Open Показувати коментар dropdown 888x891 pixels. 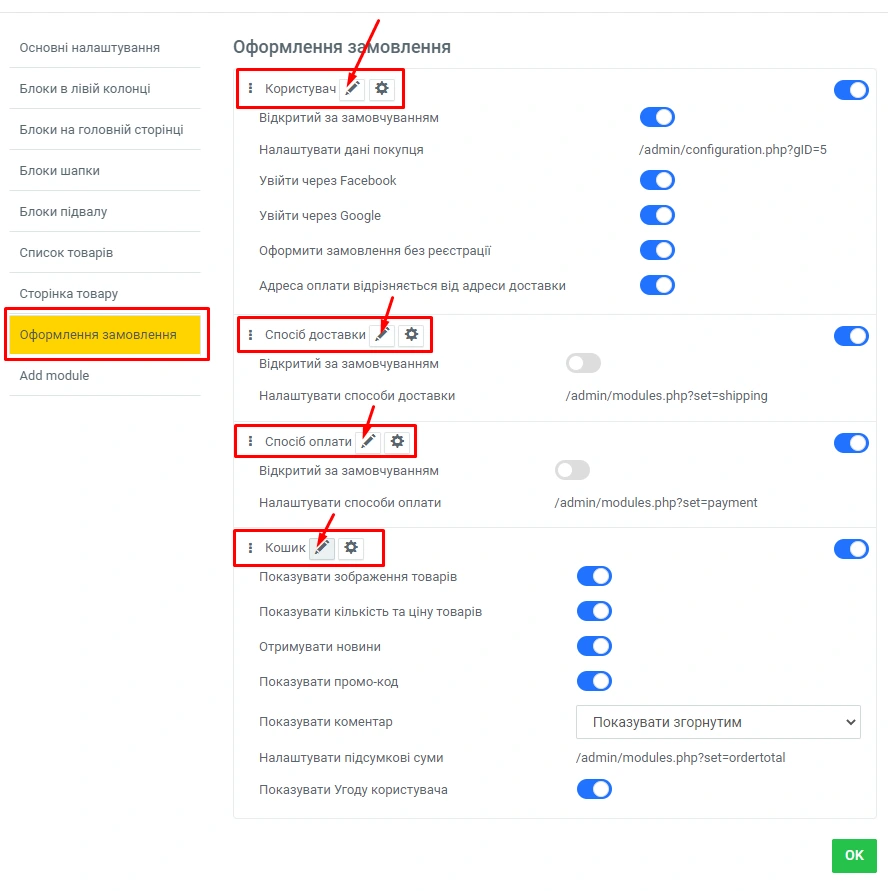tap(718, 722)
